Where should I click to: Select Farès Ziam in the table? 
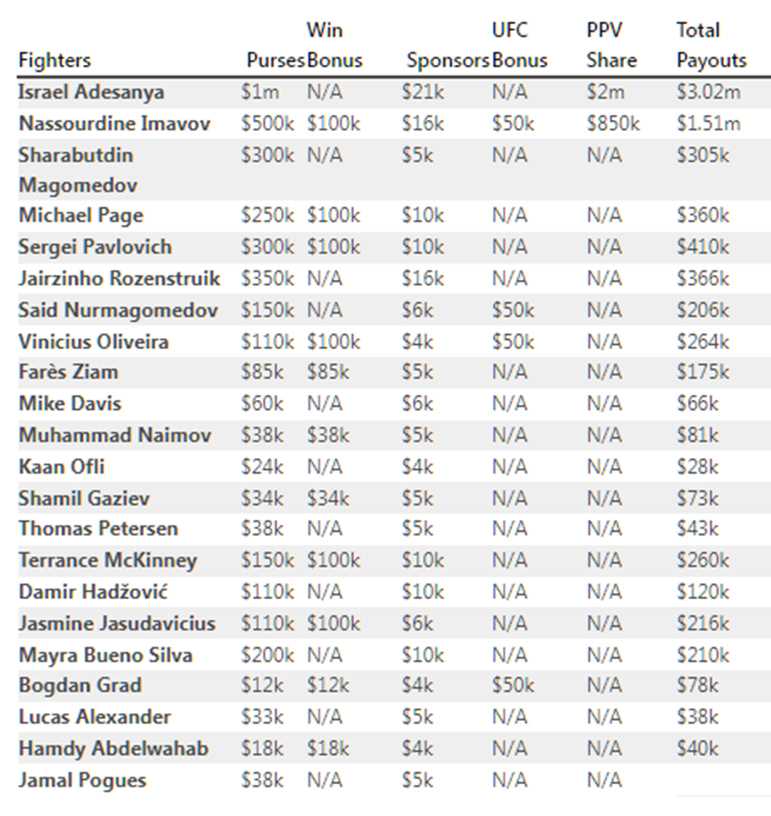click(x=68, y=372)
